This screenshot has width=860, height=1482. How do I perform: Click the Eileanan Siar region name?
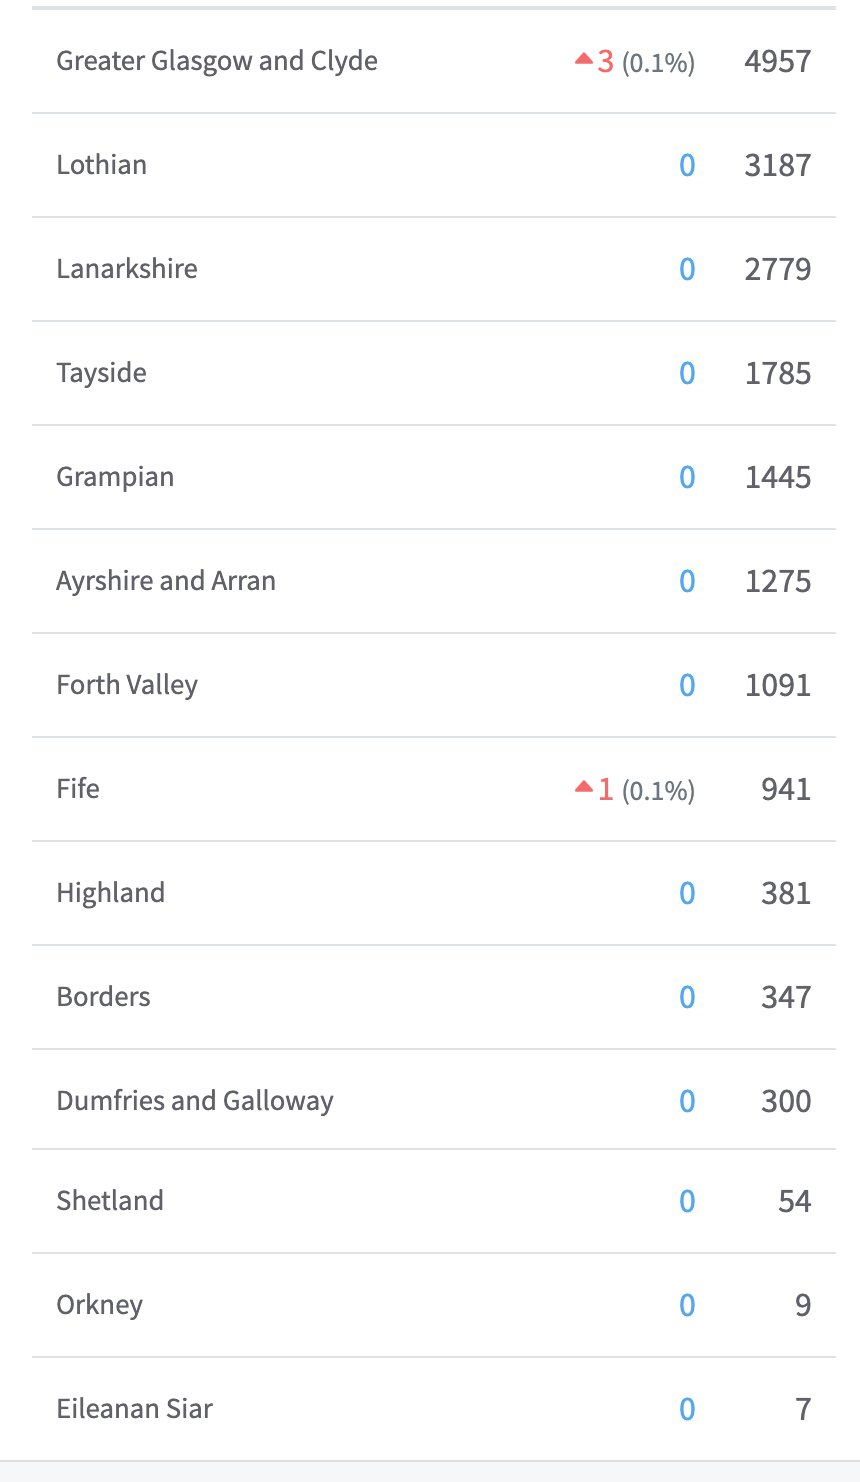134,1409
